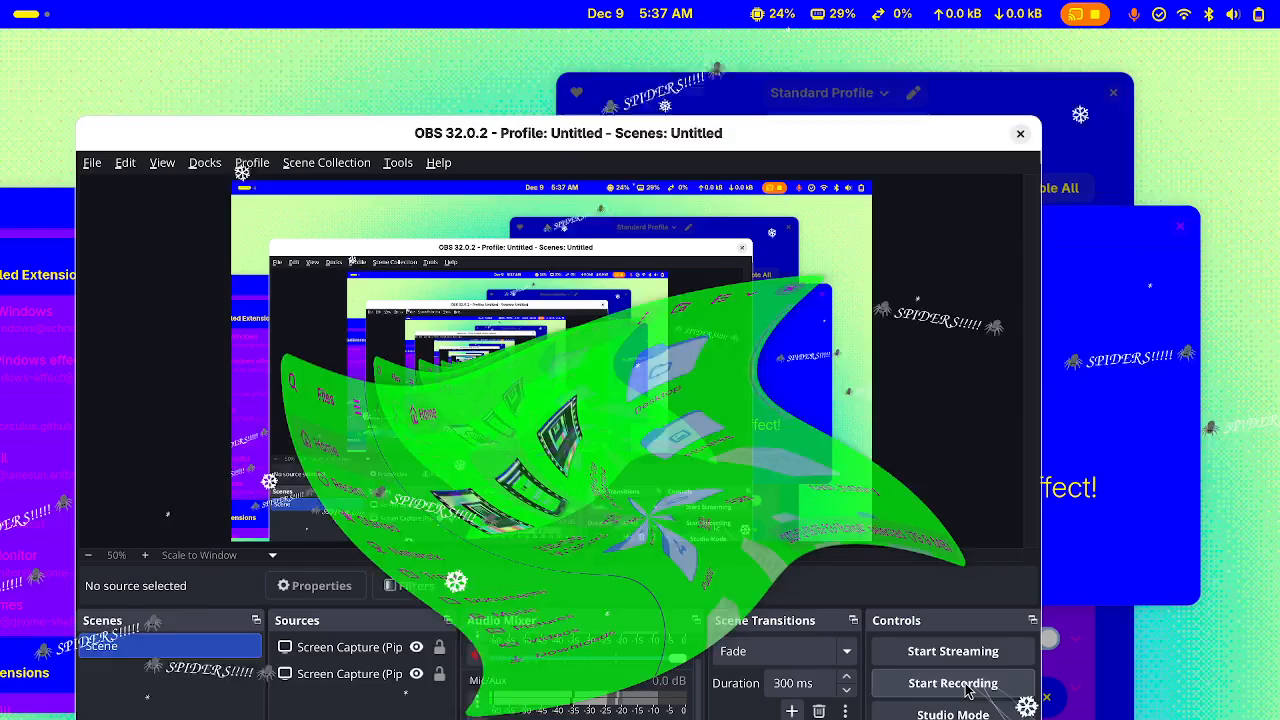The height and width of the screenshot is (720, 1280).
Task: Open the Tools menu in OBS
Action: [x=398, y=163]
